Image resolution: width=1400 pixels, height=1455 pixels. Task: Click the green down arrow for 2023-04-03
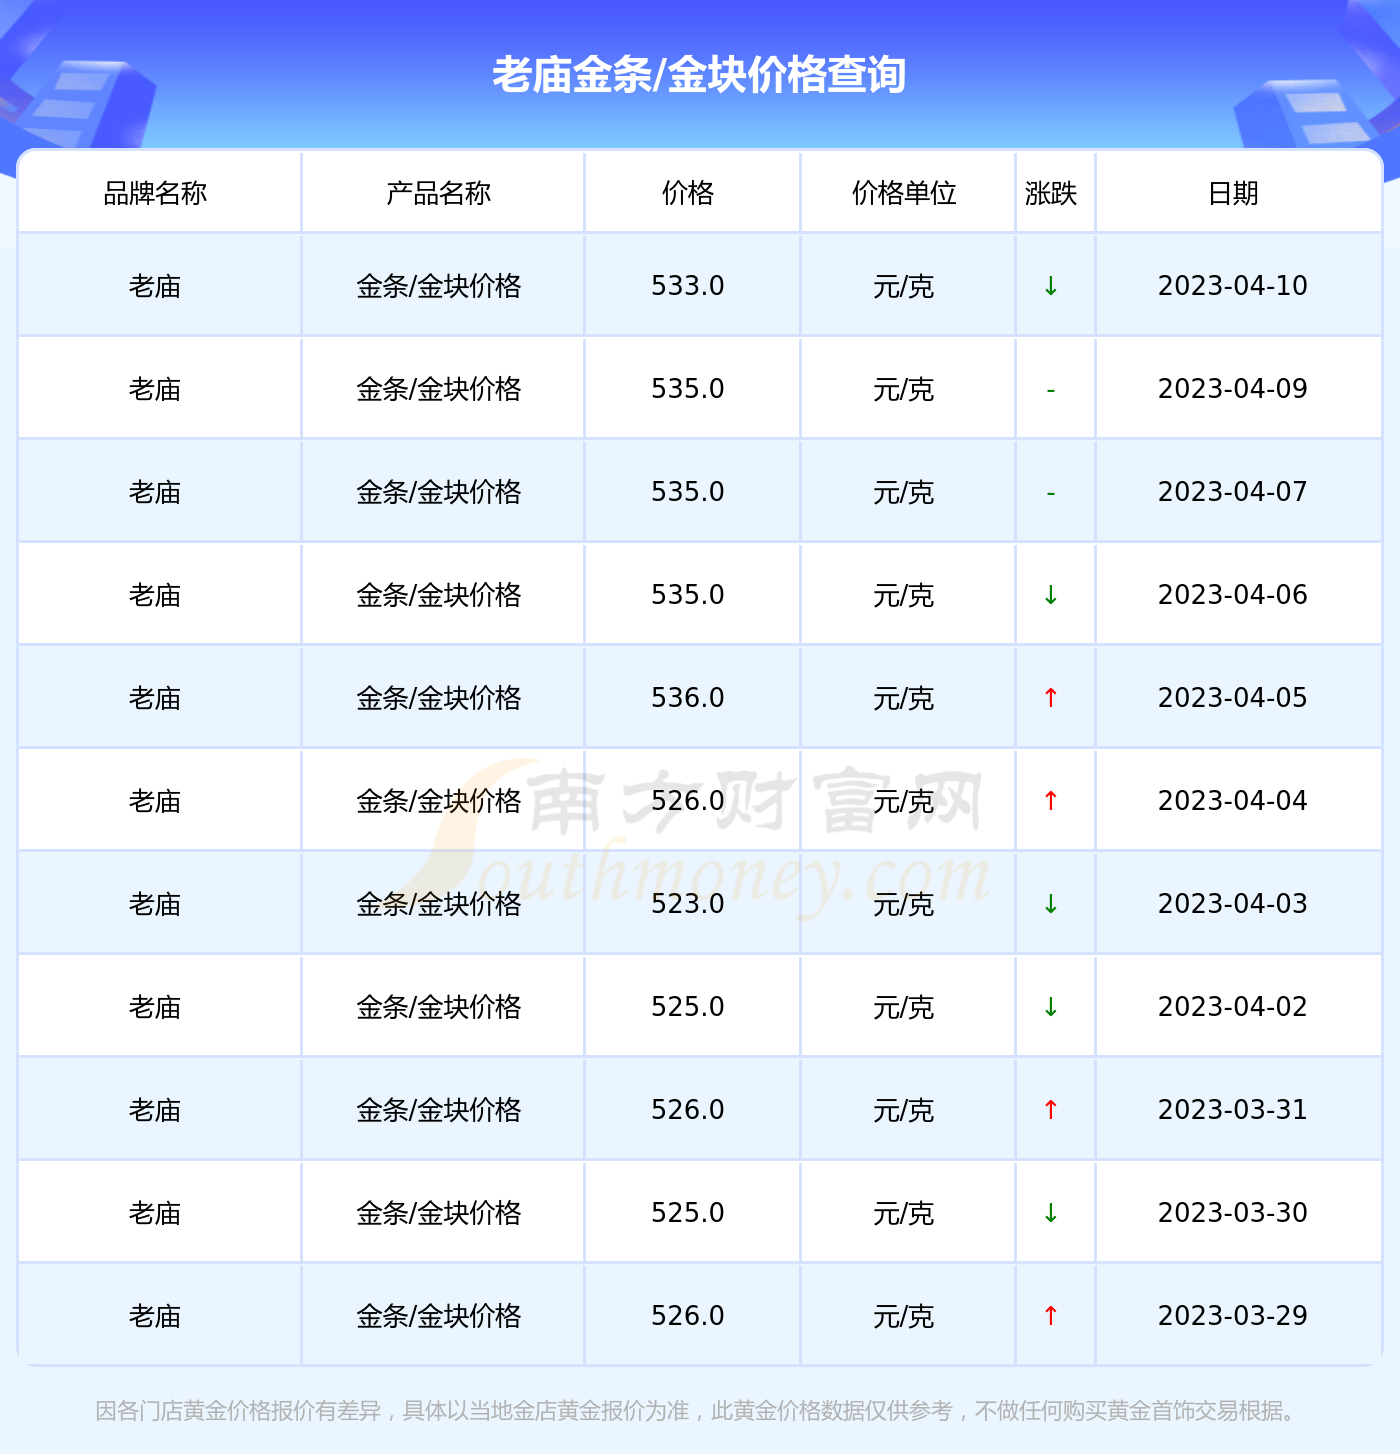click(1051, 904)
